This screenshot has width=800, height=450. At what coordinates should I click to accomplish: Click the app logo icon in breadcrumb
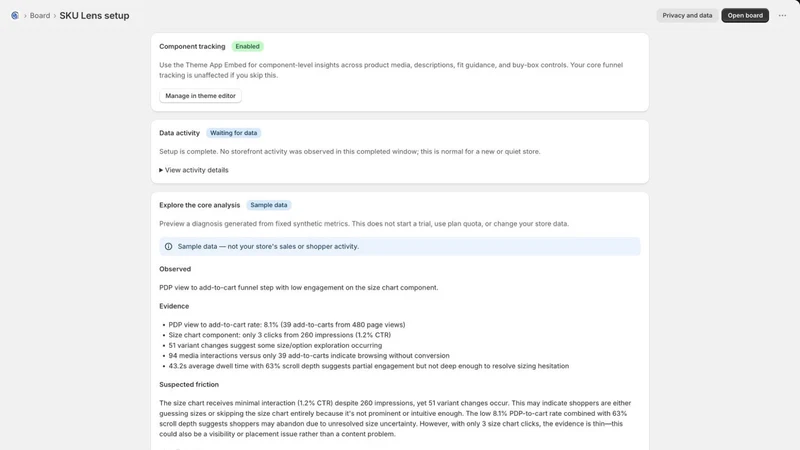click(x=15, y=16)
